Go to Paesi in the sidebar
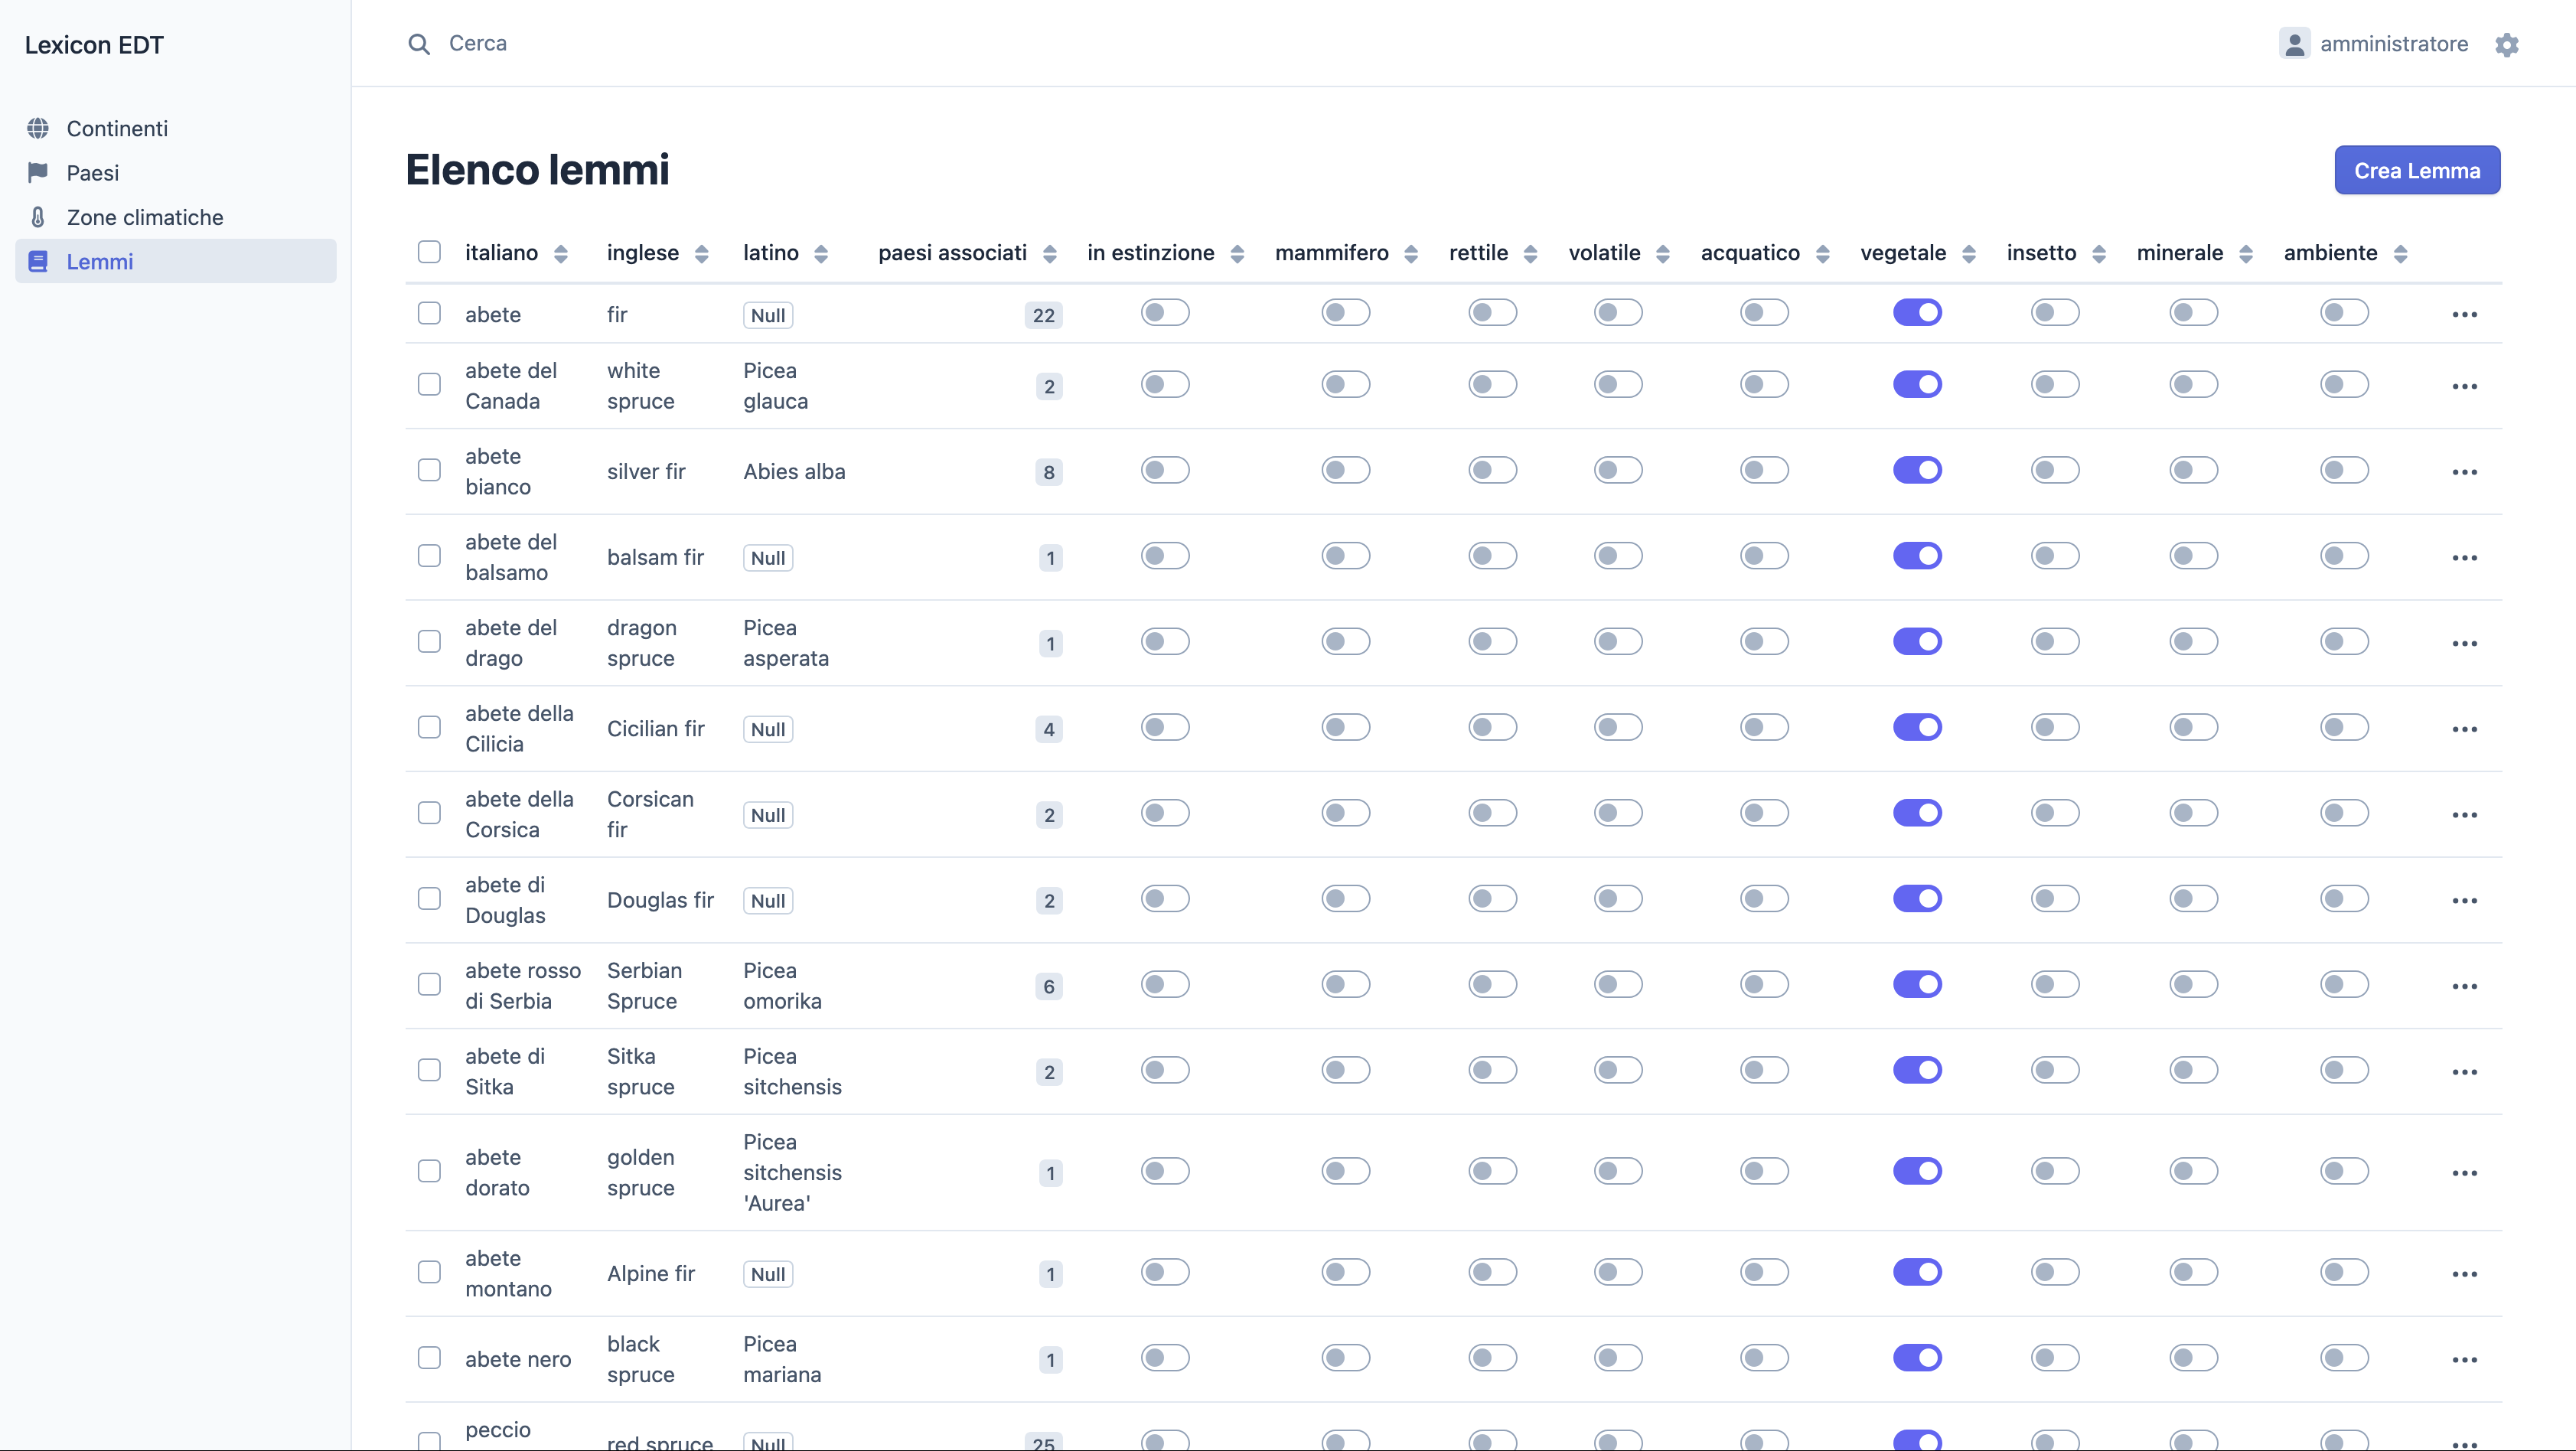The image size is (2576, 1451). tap(93, 173)
